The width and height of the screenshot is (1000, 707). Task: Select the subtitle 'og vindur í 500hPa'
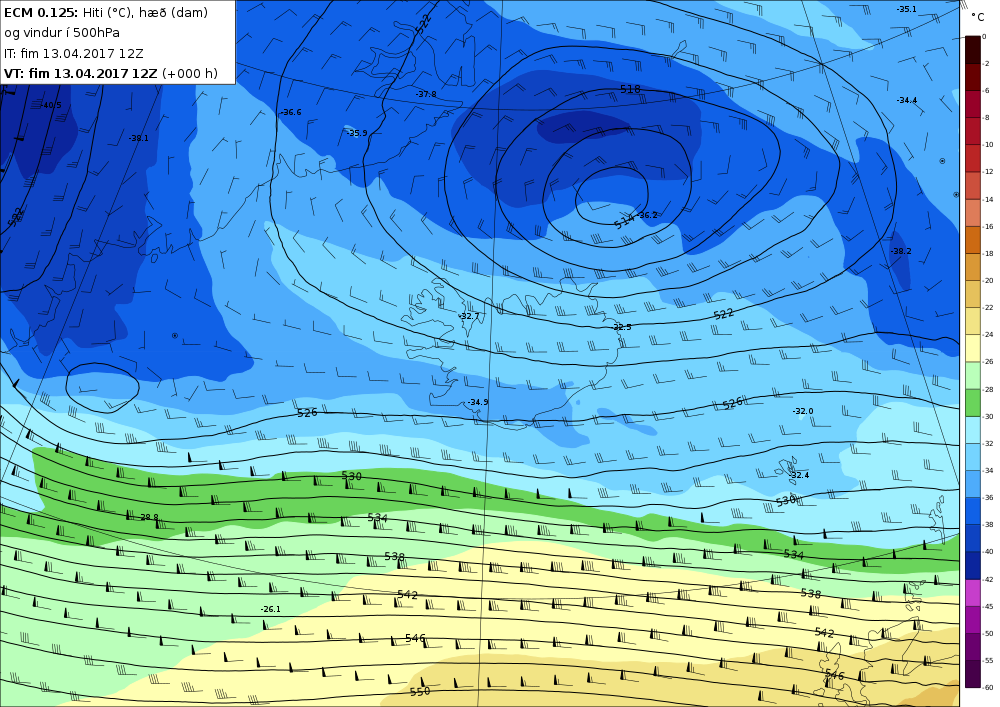(62, 33)
